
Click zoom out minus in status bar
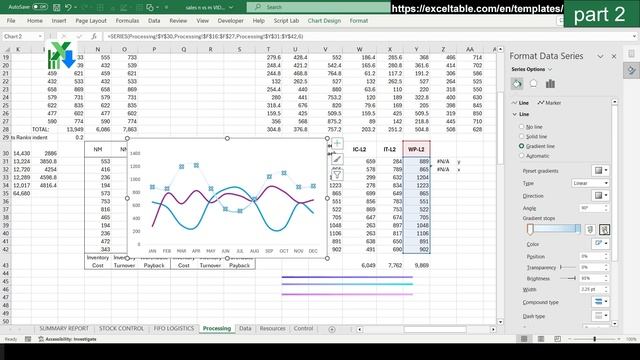tap(570, 339)
